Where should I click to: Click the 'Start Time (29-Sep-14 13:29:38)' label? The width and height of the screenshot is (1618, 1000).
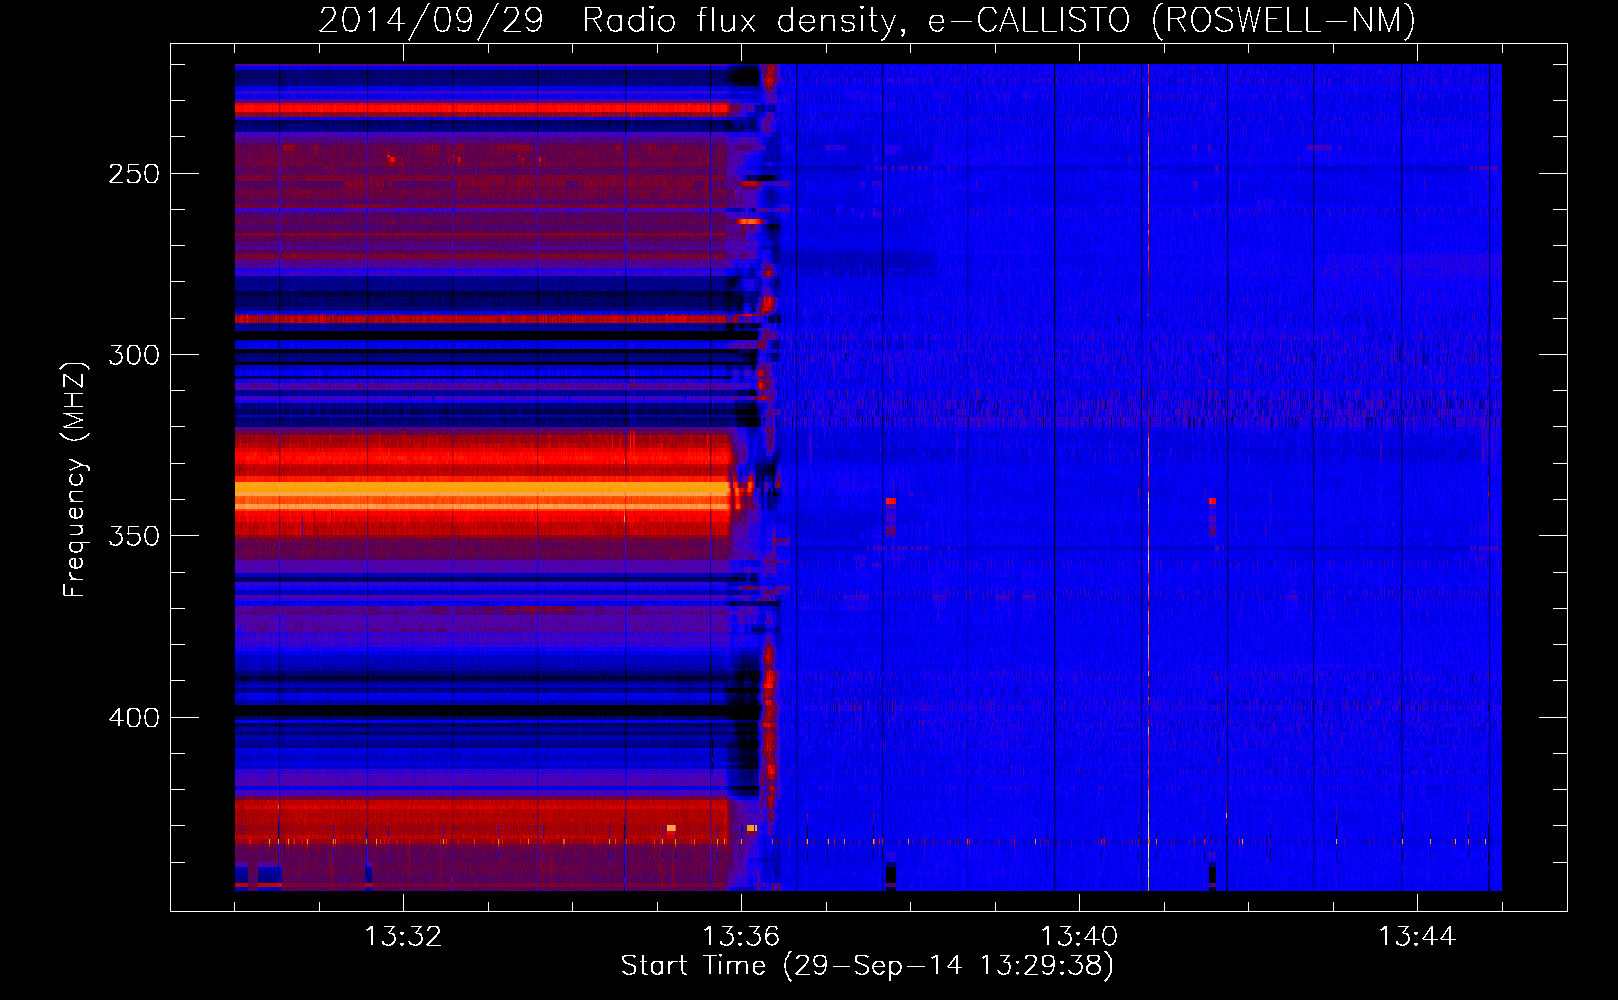click(x=867, y=966)
